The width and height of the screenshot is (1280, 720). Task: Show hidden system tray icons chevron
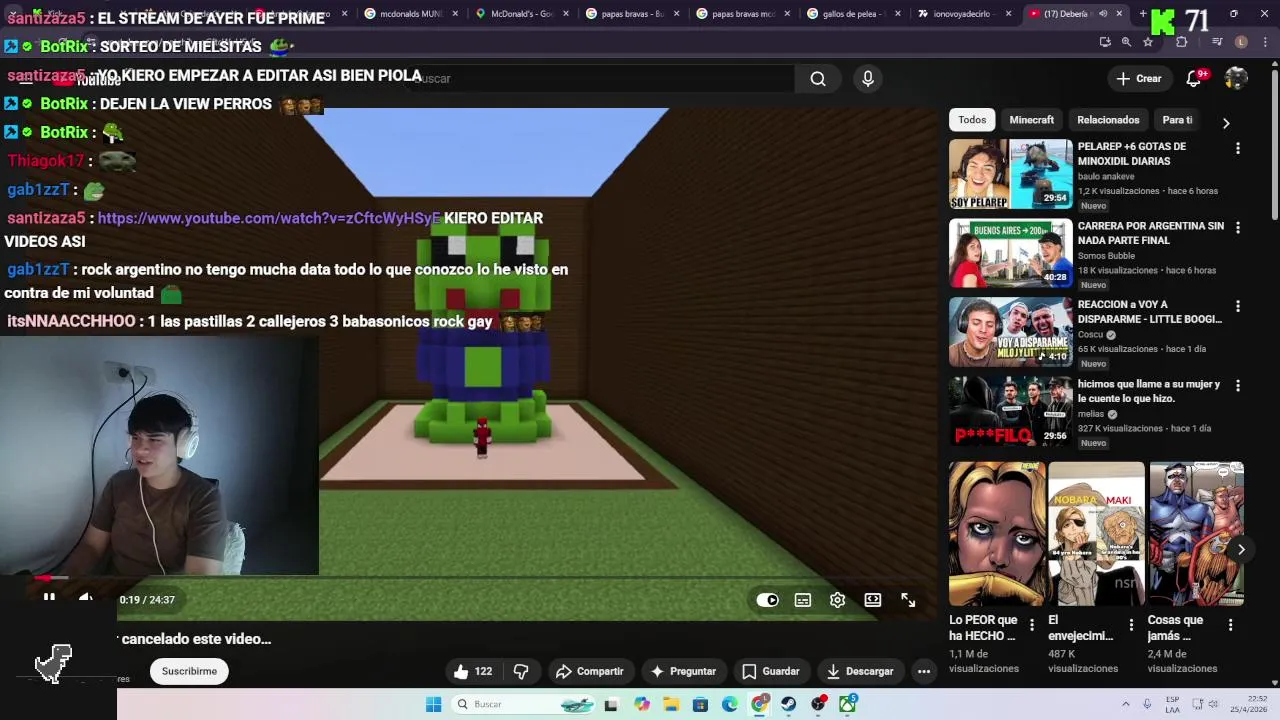click(x=1126, y=704)
